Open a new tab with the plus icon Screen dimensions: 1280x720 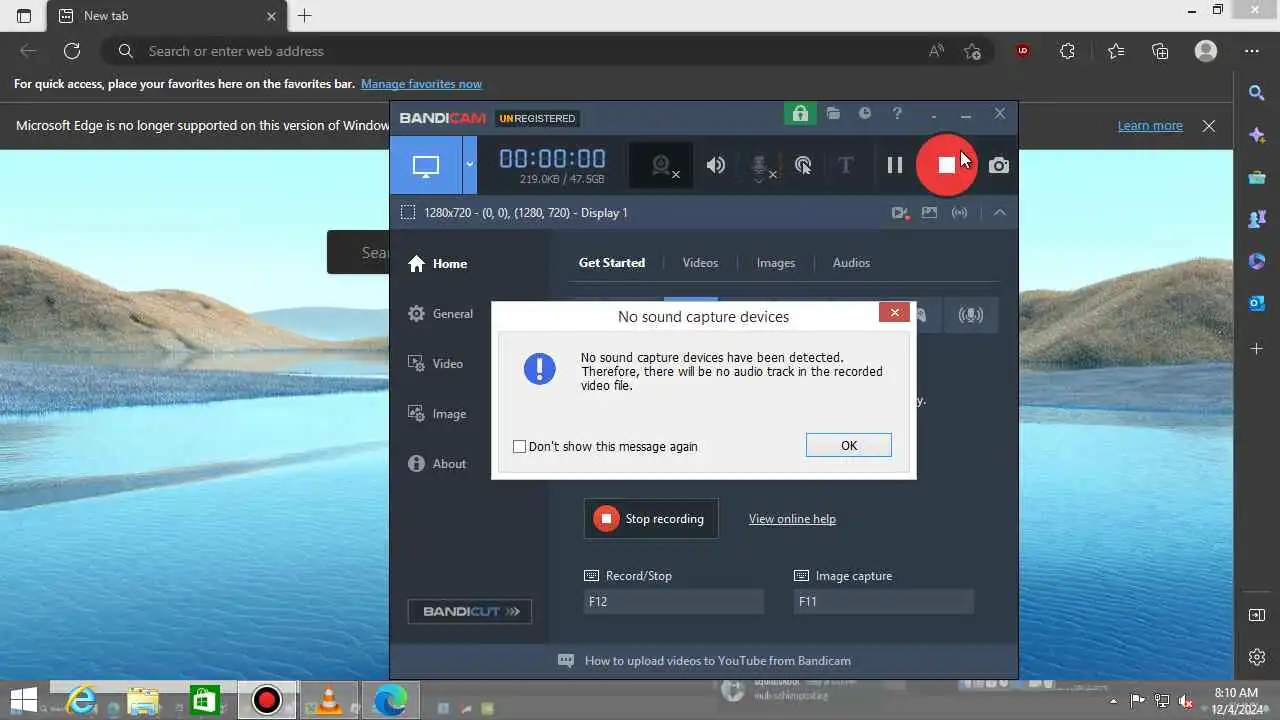click(x=305, y=16)
